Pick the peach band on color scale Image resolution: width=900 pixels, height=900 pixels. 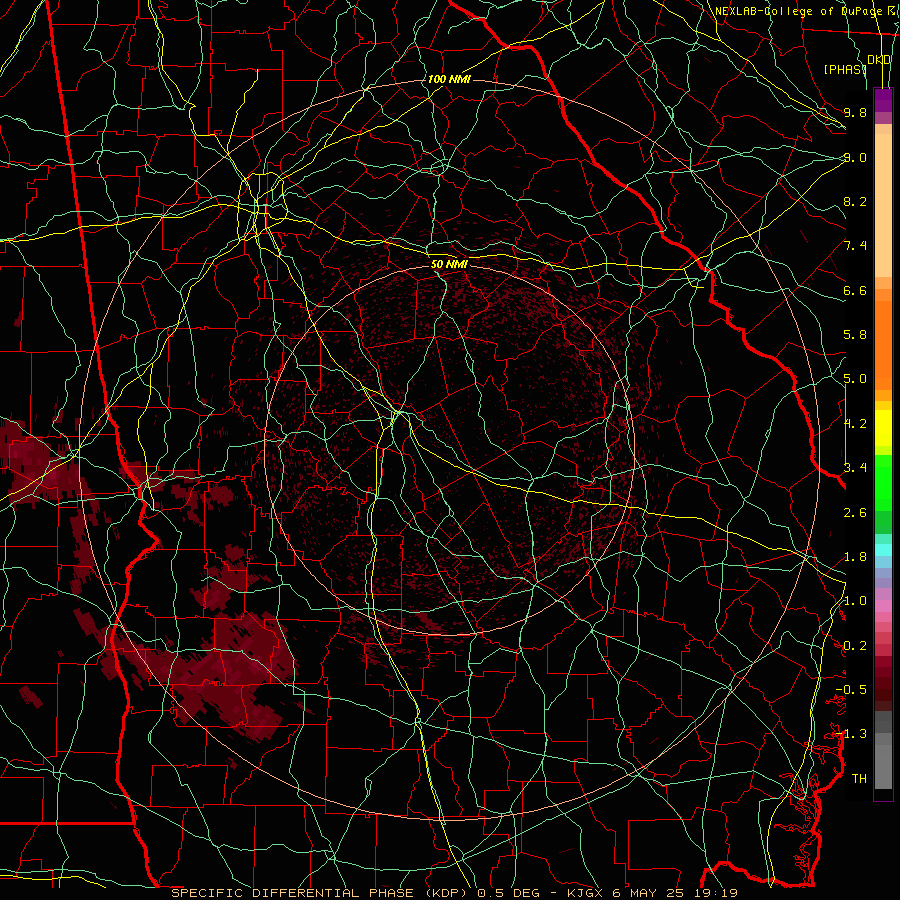pos(883,205)
